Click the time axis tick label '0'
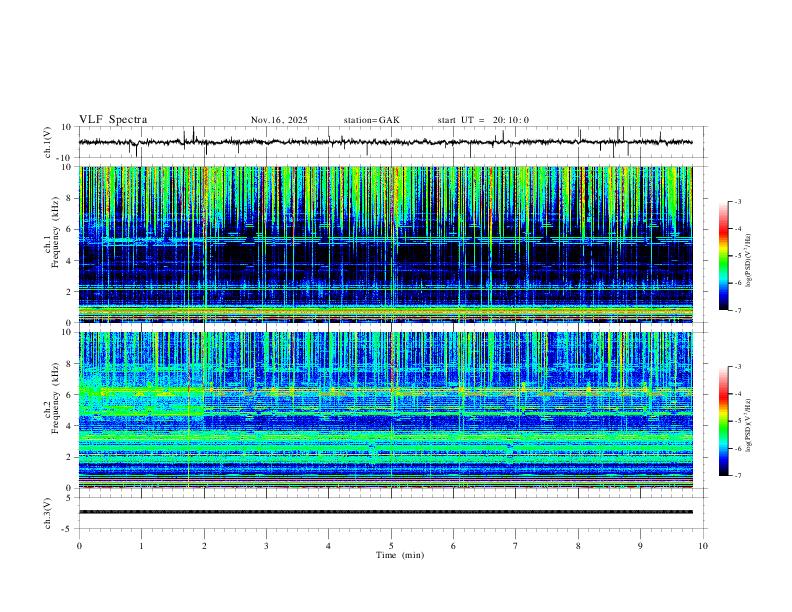The image size is (792, 612). [x=79, y=546]
